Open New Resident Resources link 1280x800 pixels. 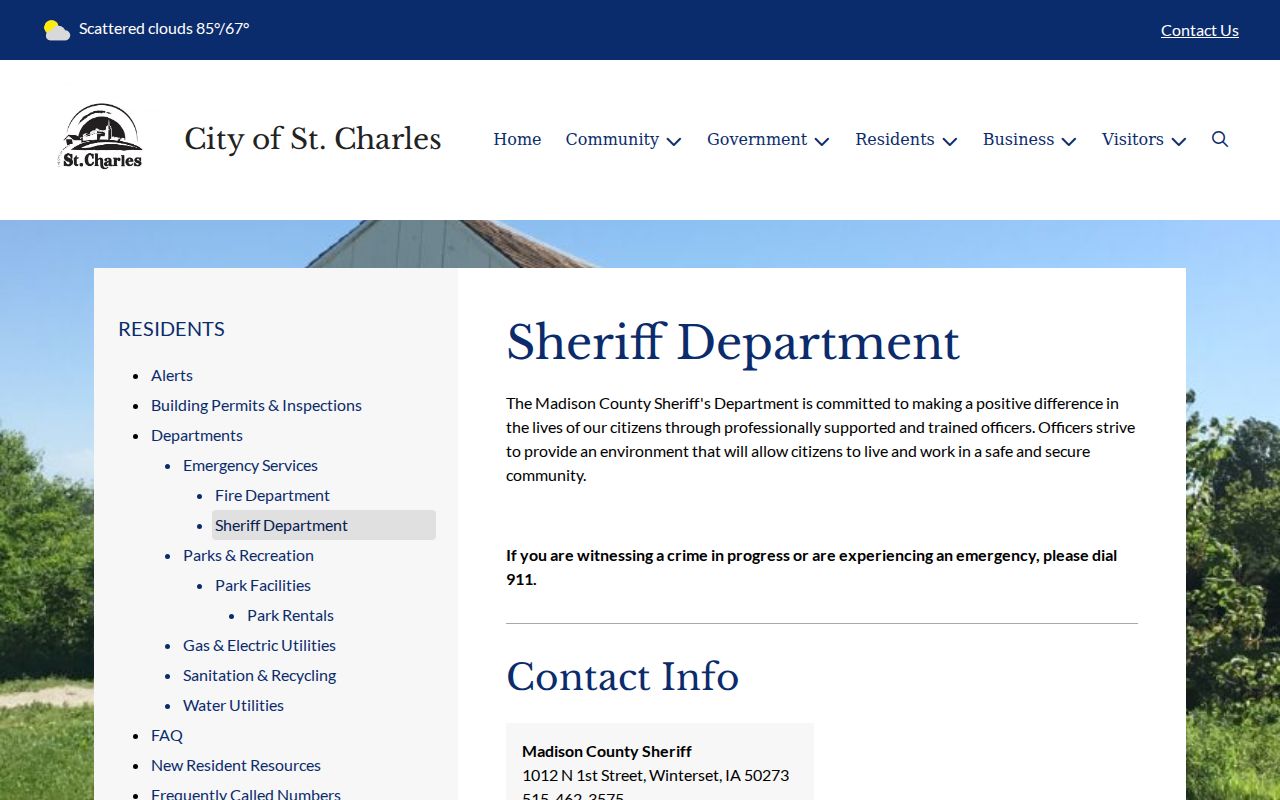click(236, 765)
